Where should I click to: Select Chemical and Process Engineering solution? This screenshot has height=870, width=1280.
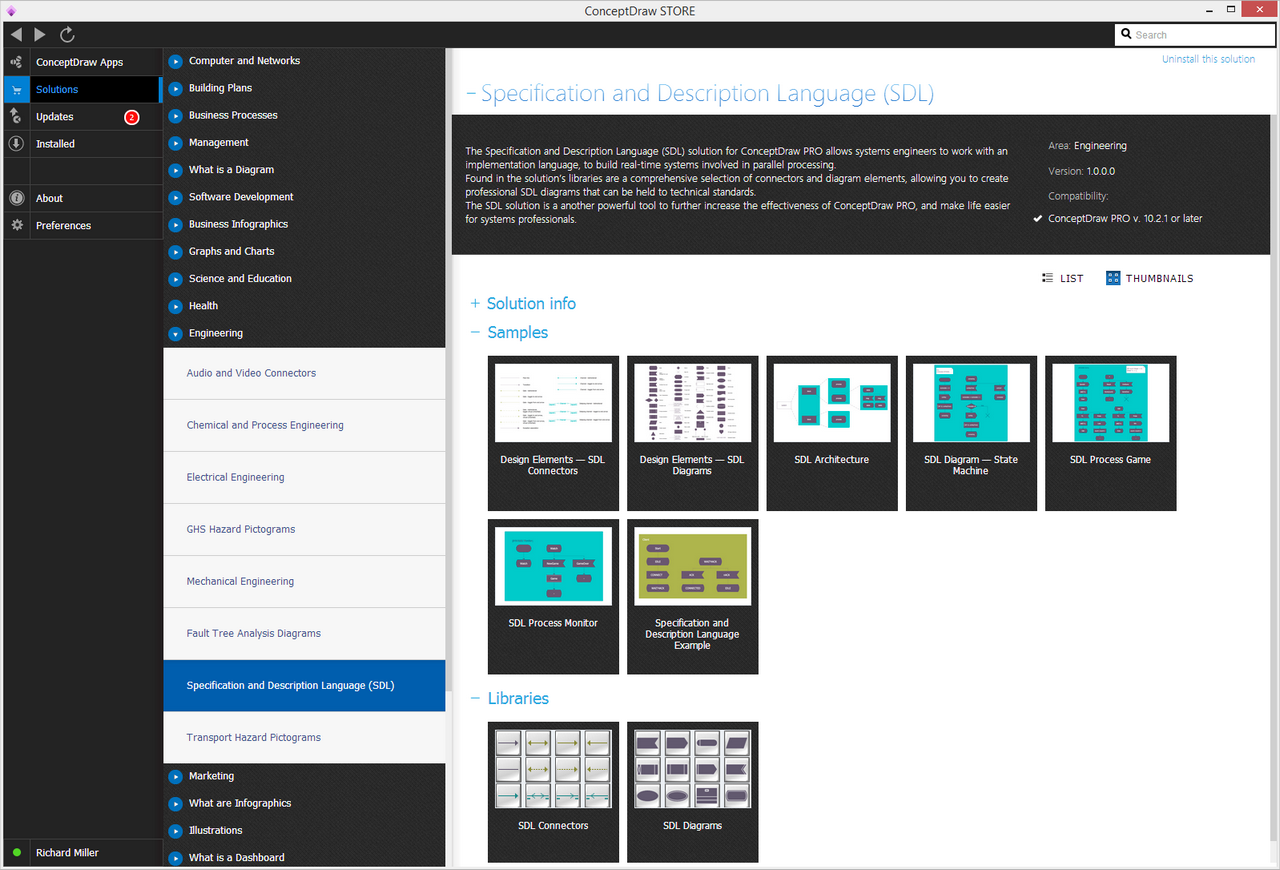(x=304, y=425)
